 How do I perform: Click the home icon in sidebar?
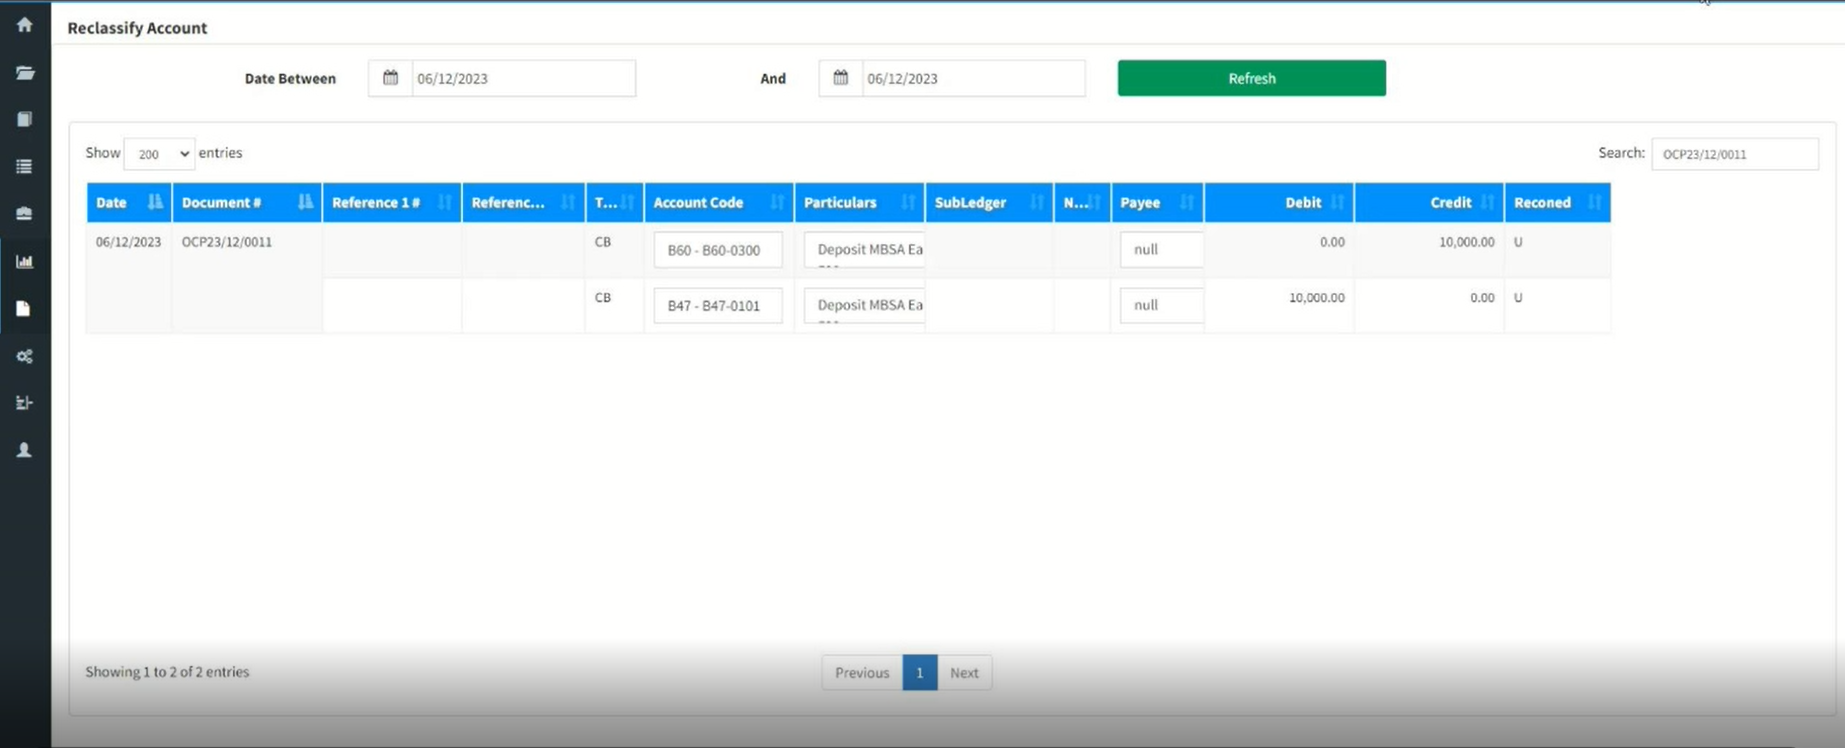(x=25, y=25)
